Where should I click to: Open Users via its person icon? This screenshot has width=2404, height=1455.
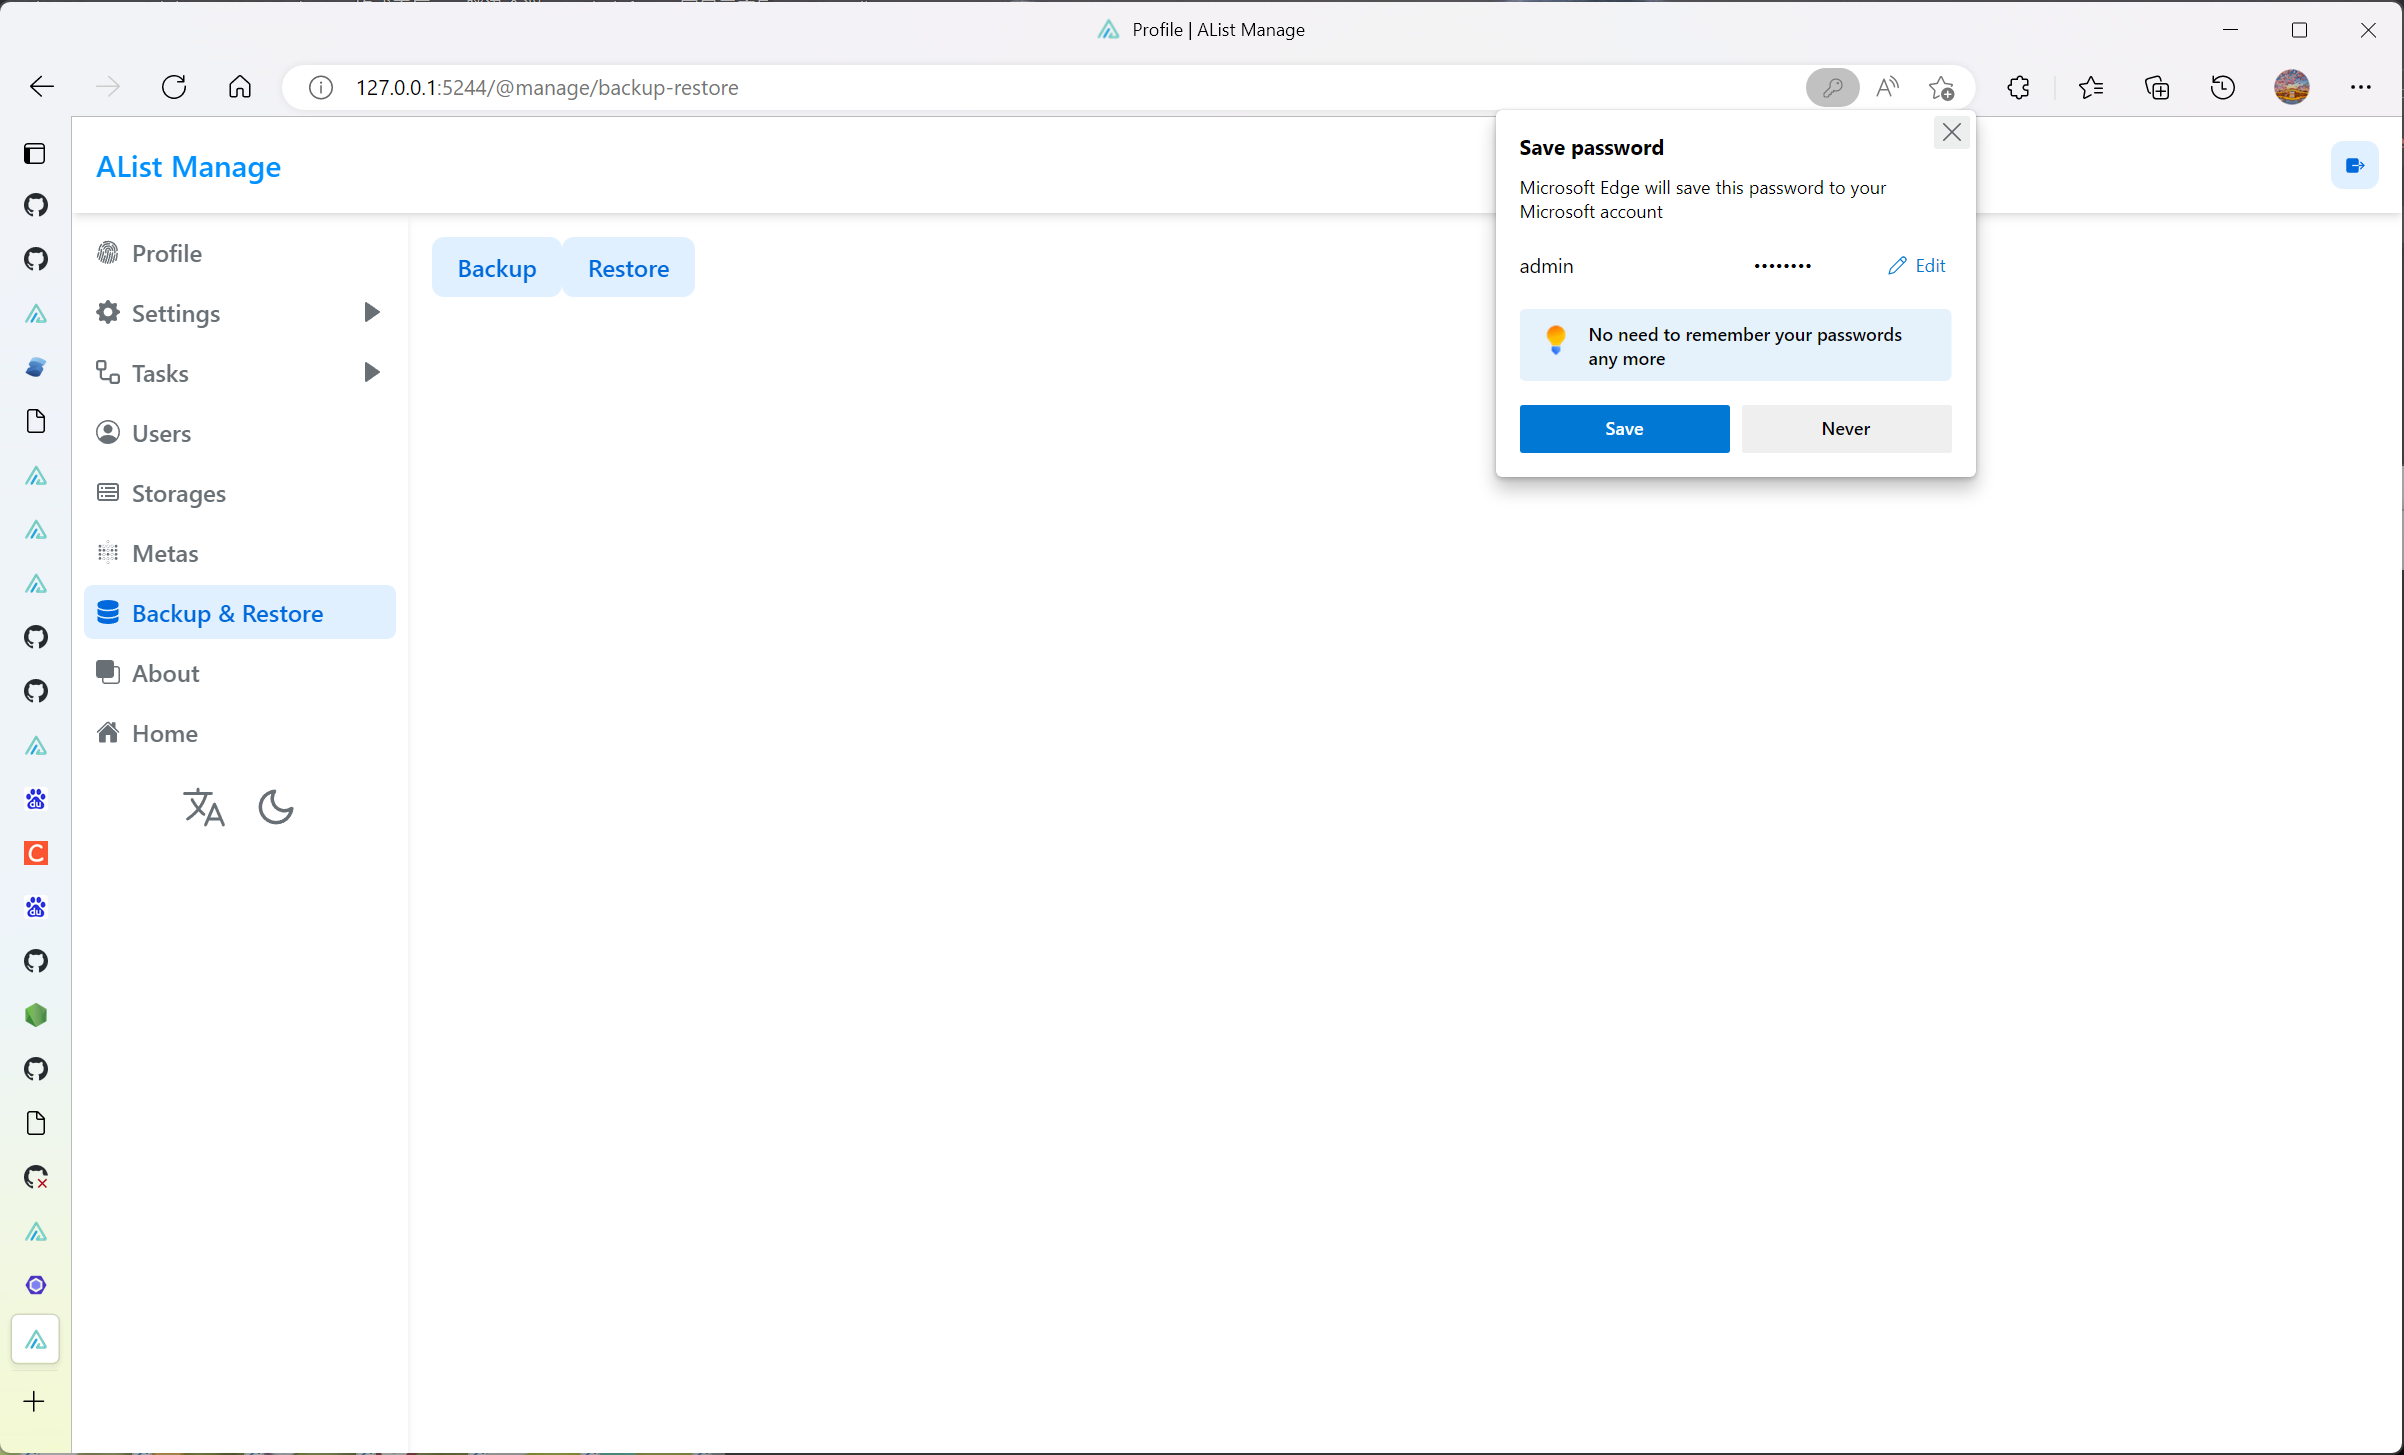[108, 432]
